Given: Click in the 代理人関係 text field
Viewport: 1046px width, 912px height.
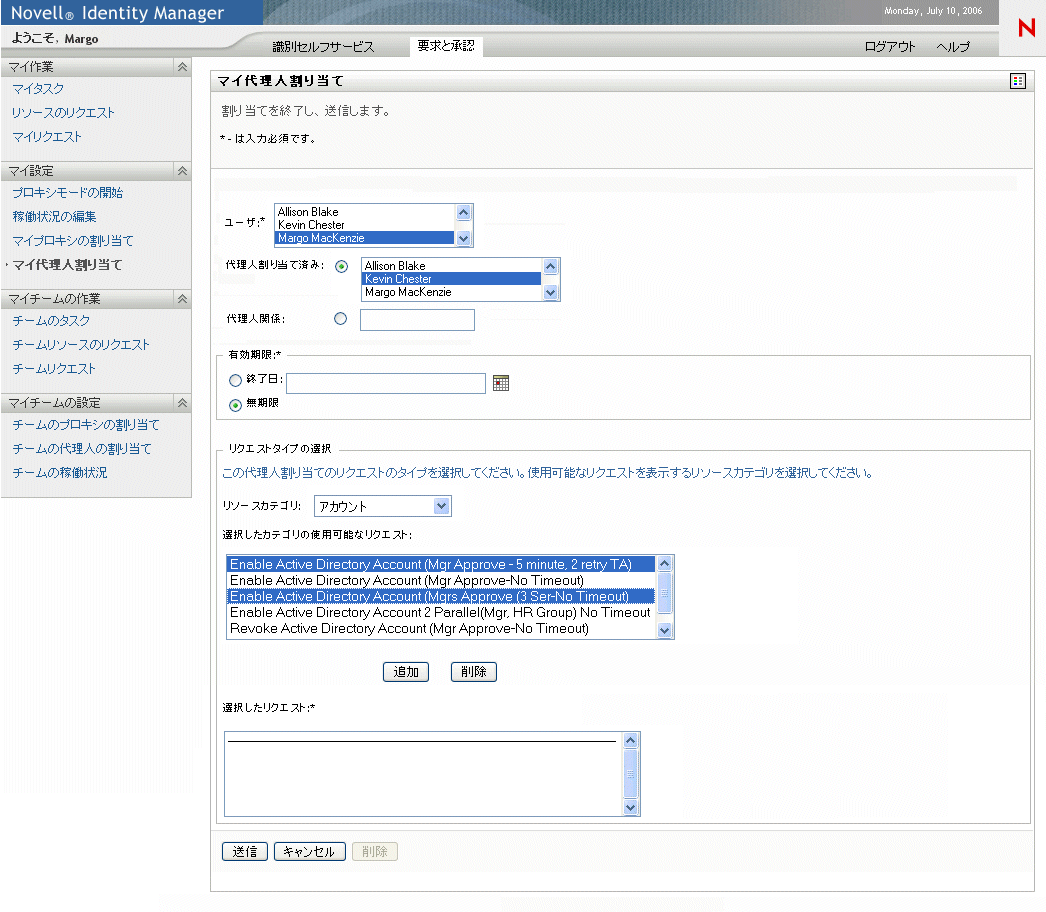Looking at the screenshot, I should 417,320.
